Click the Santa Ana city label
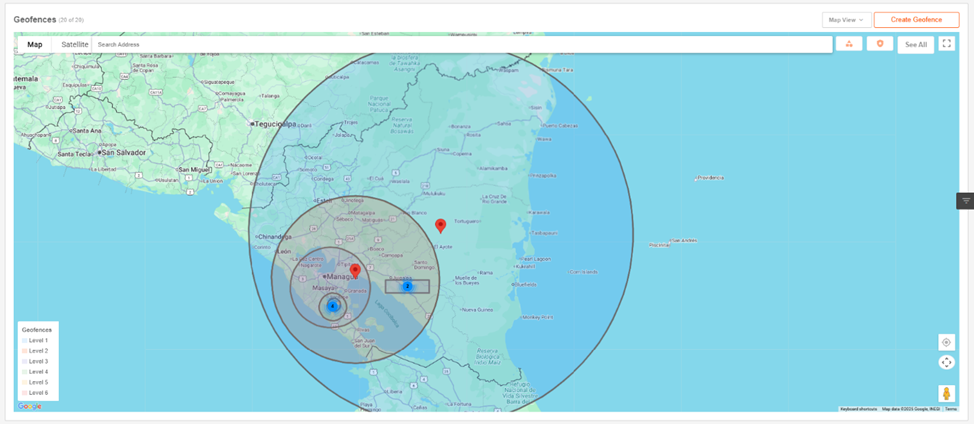The image size is (974, 424). 88,131
